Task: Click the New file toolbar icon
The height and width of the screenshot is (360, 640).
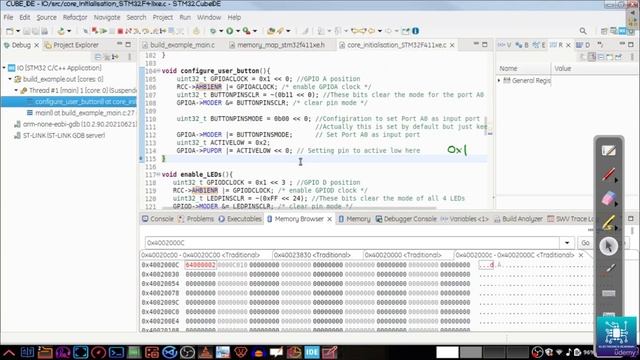Action: coord(9,31)
